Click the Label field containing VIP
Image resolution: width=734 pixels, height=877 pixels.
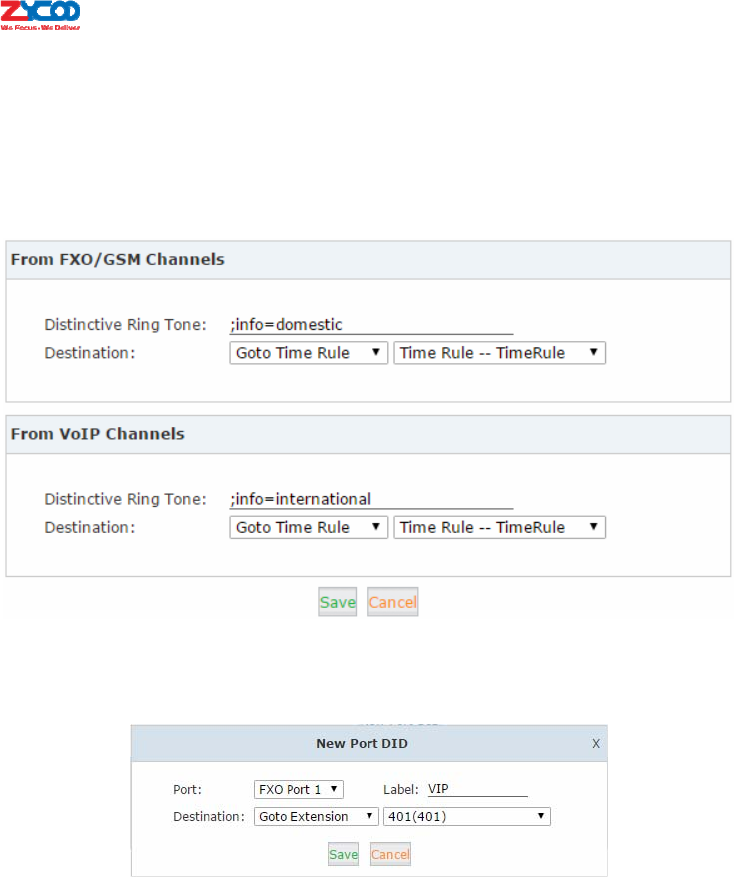(x=476, y=789)
